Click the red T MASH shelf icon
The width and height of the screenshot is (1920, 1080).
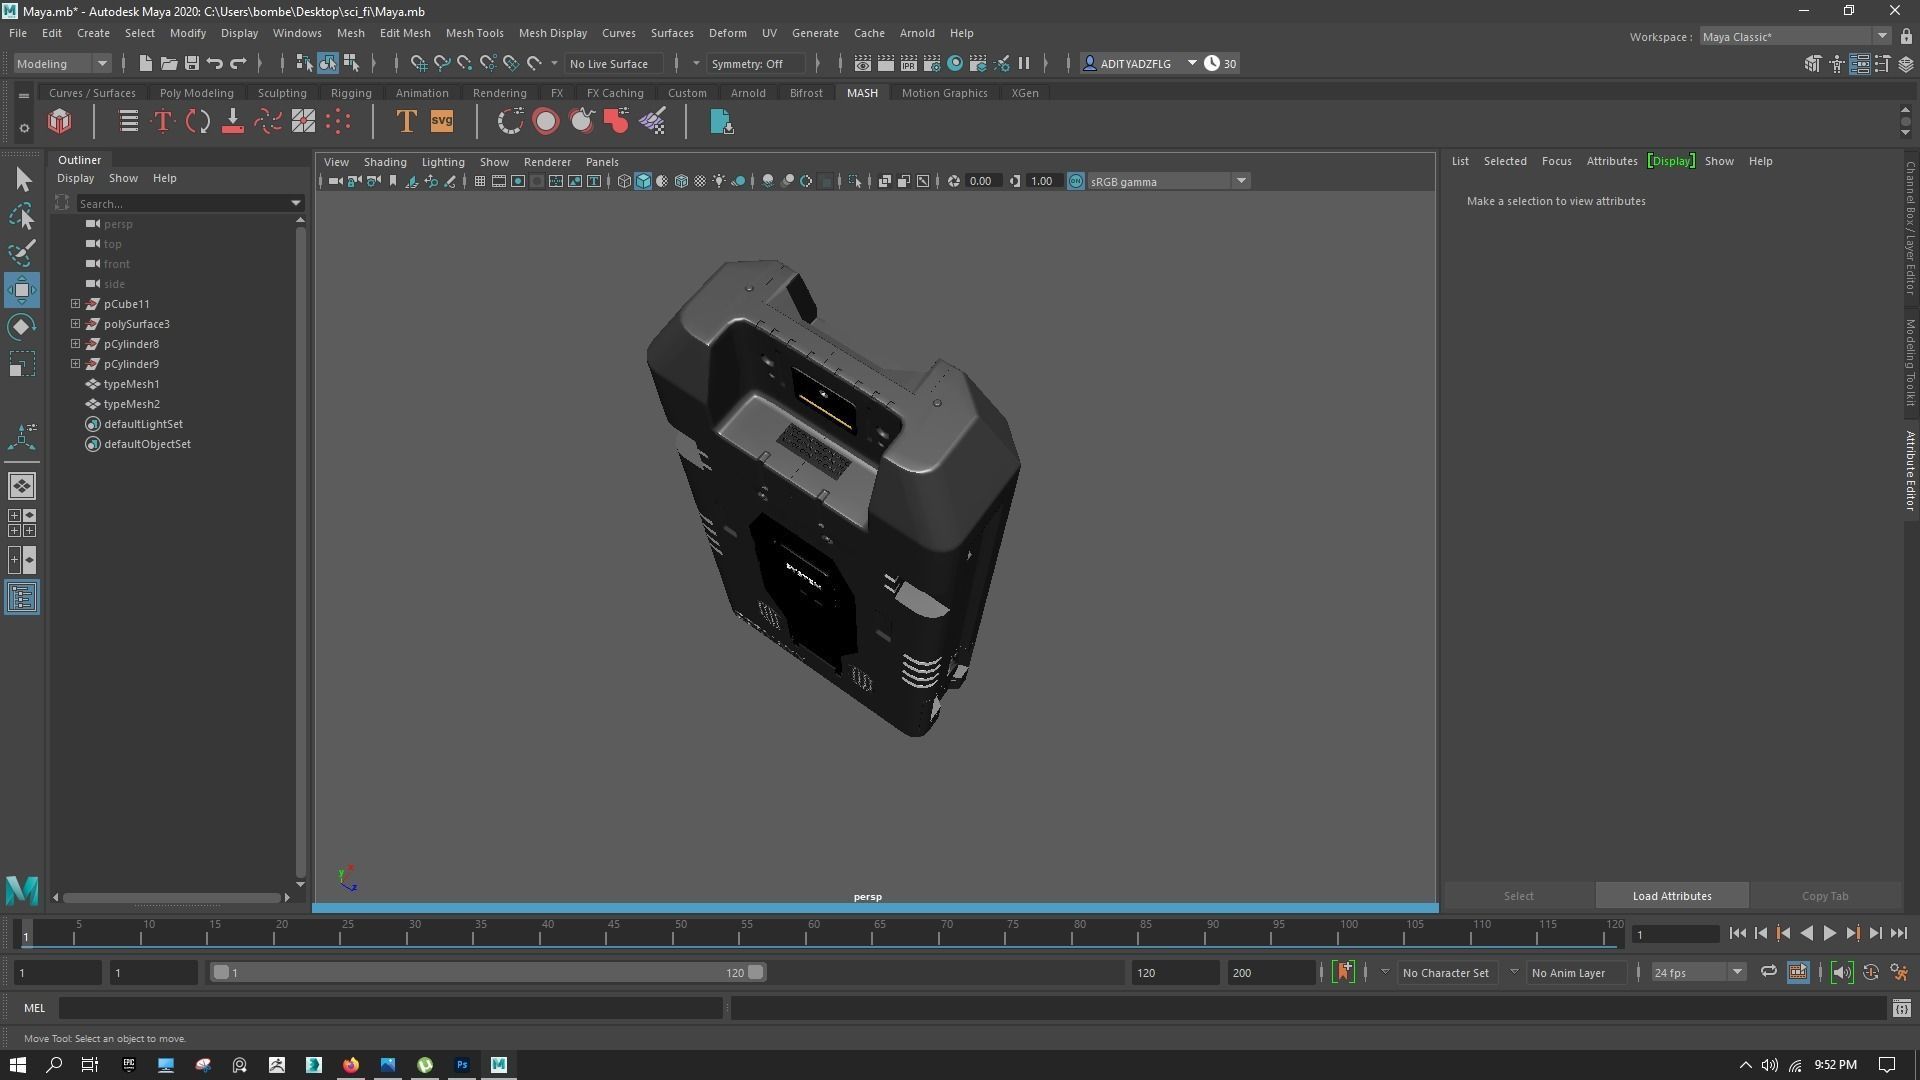click(163, 122)
